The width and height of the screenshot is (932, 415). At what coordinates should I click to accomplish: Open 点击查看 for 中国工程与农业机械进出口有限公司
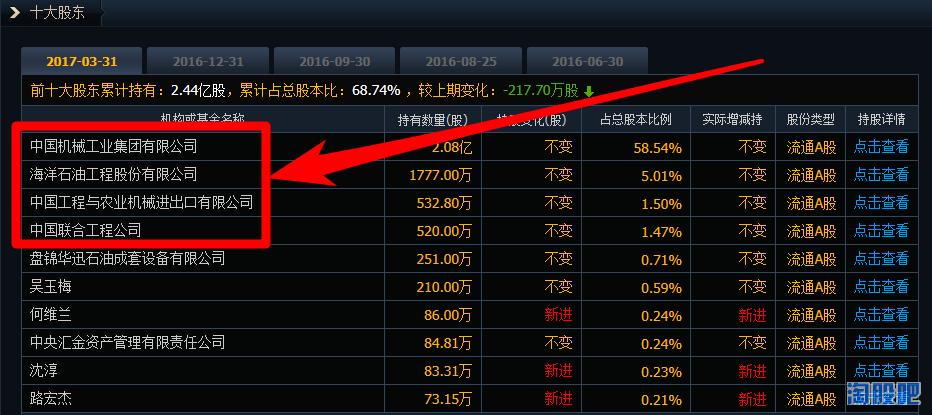(x=881, y=202)
